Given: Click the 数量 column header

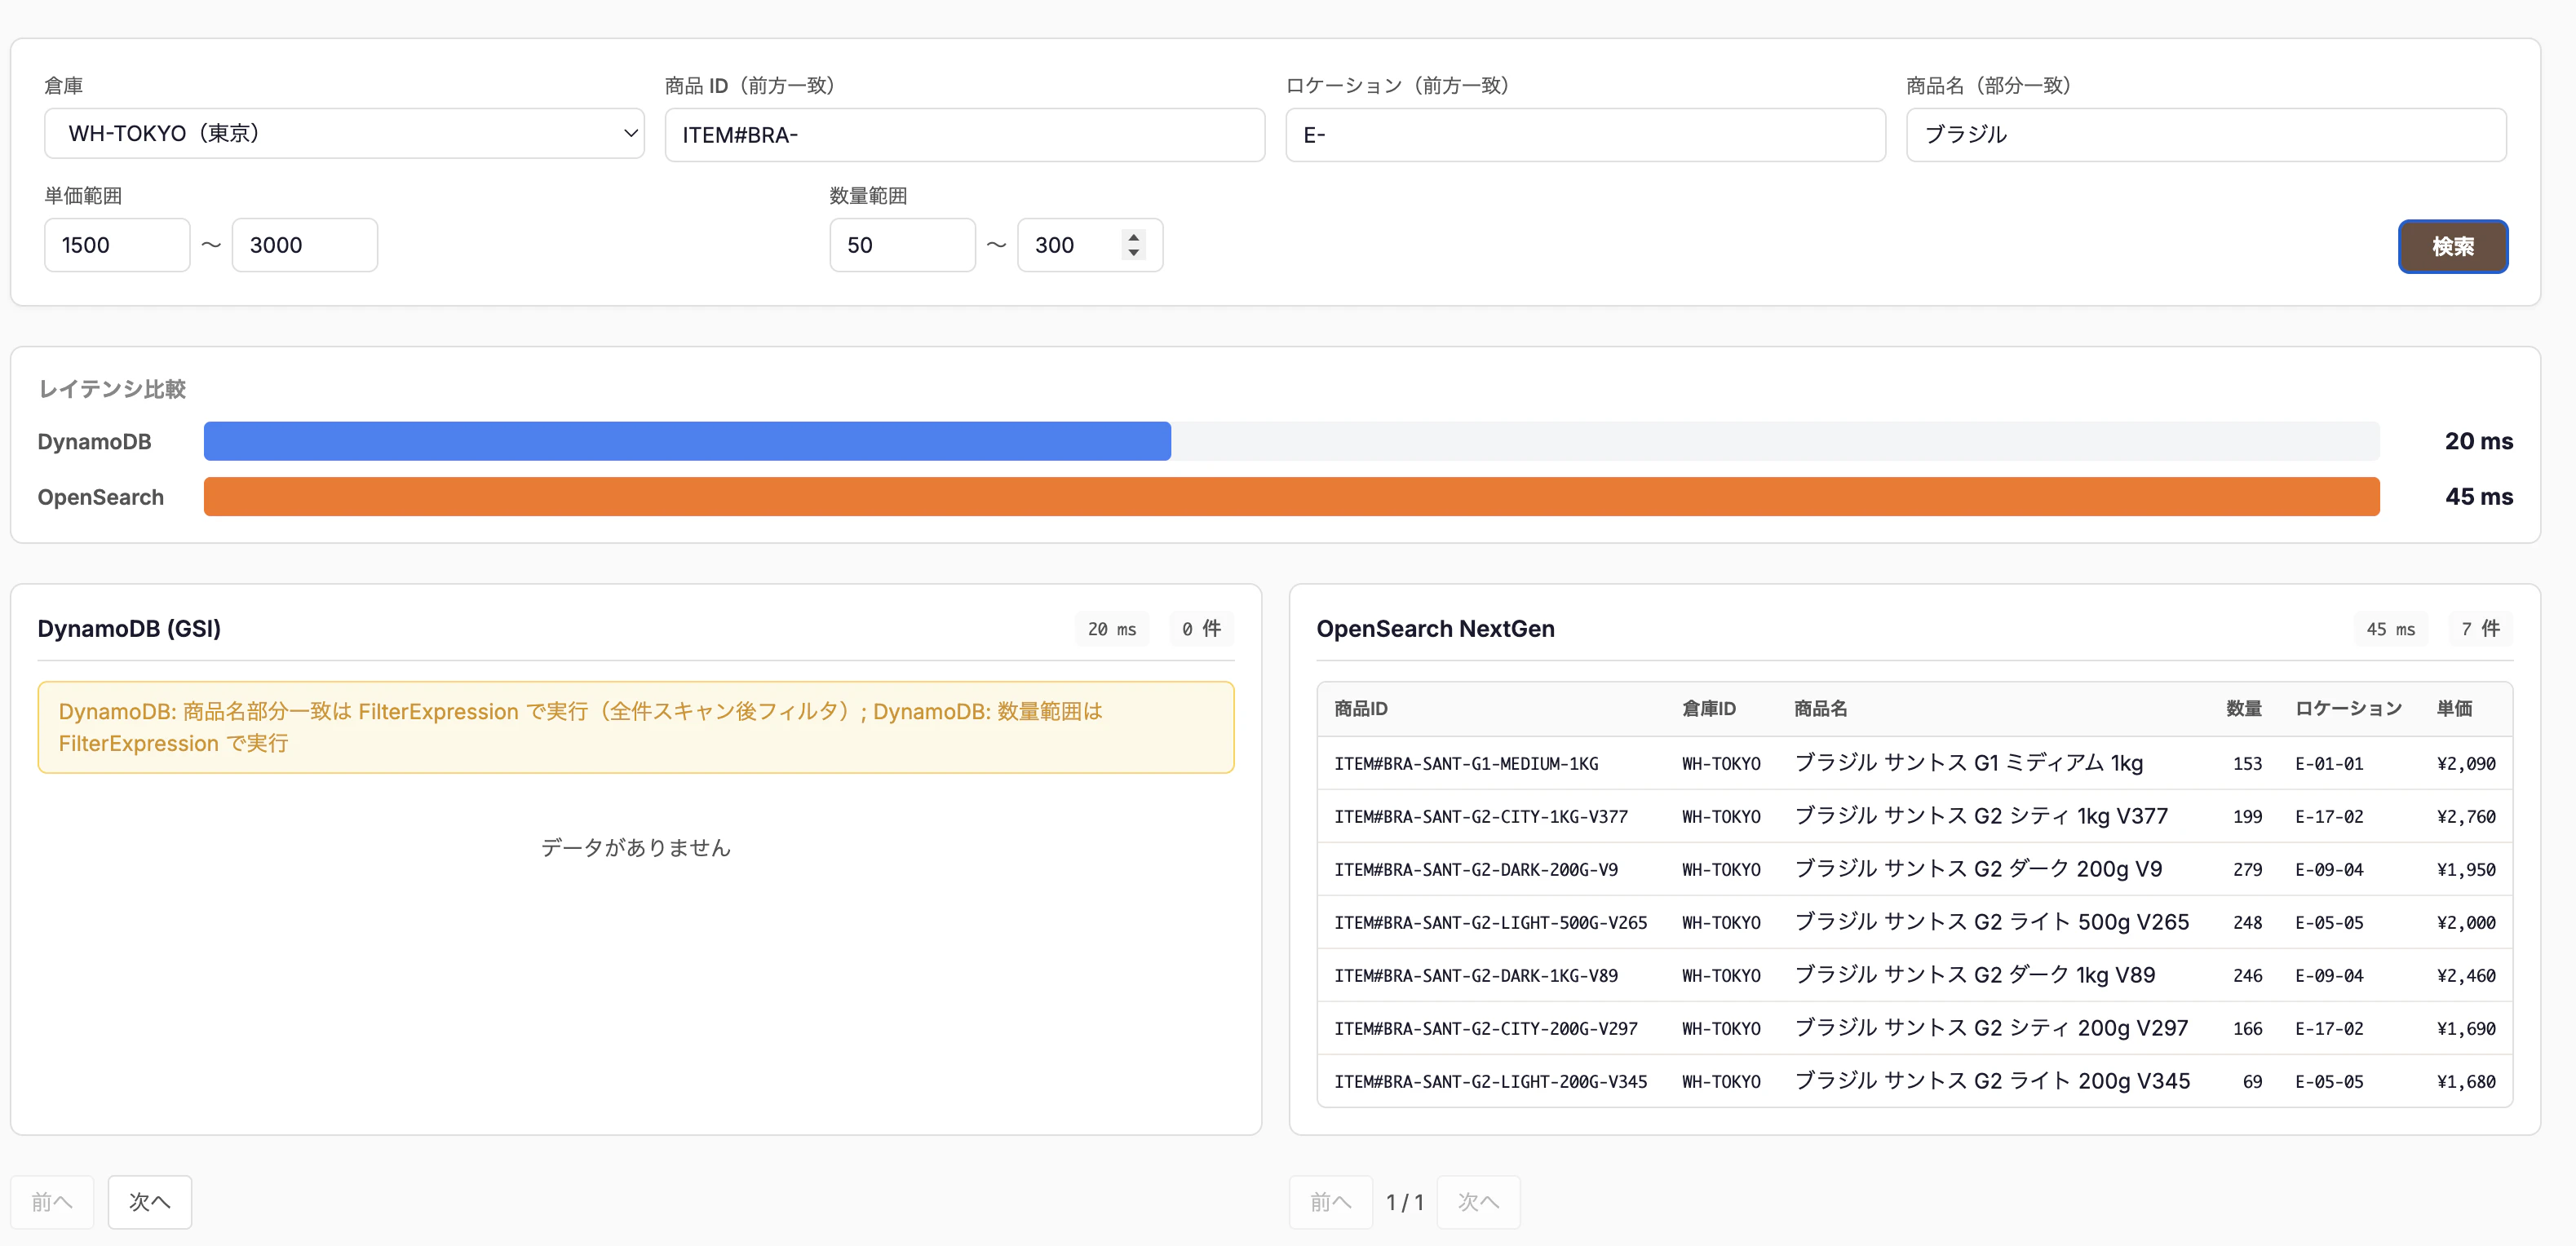Looking at the screenshot, I should coord(2243,709).
